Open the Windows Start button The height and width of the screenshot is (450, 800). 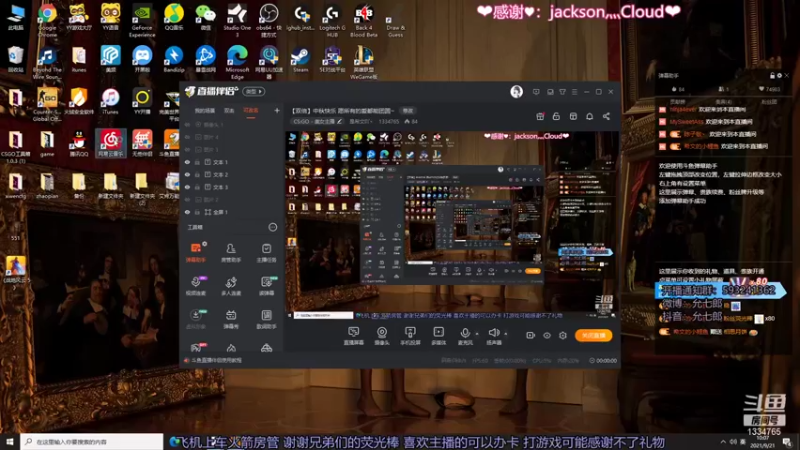tap(10, 442)
